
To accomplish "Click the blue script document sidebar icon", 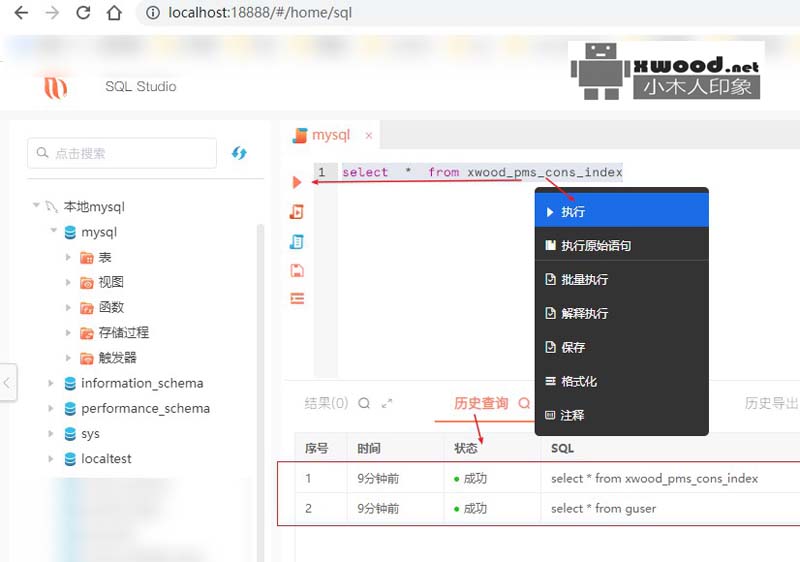I will point(296,241).
